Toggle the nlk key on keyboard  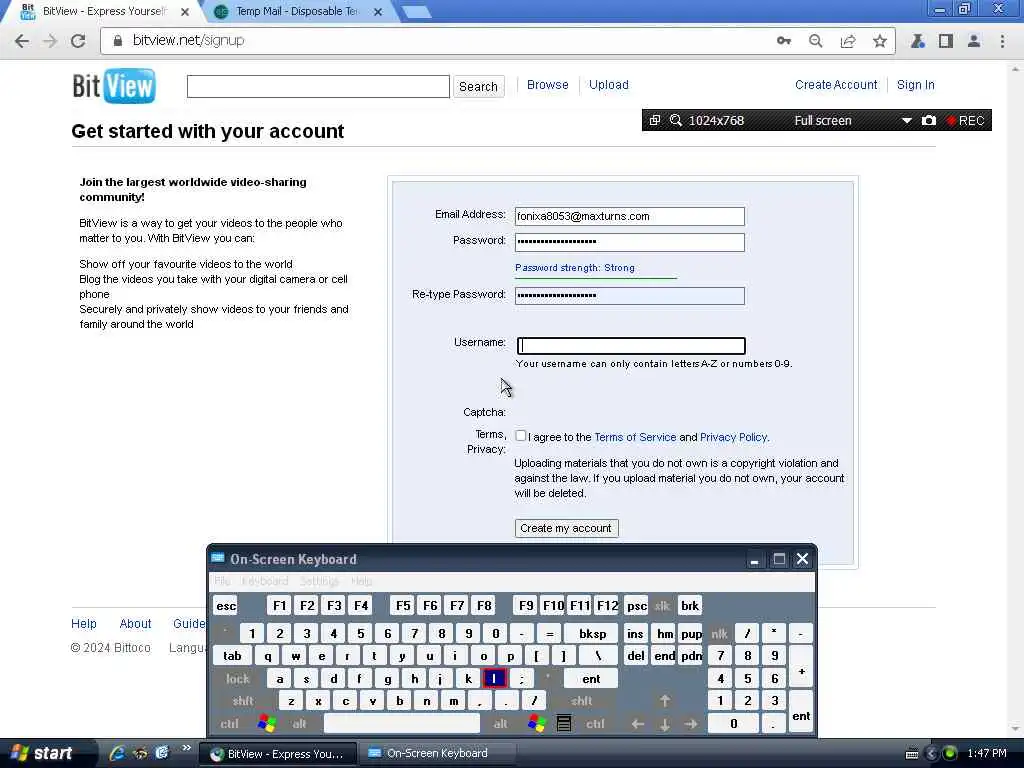[x=719, y=633]
